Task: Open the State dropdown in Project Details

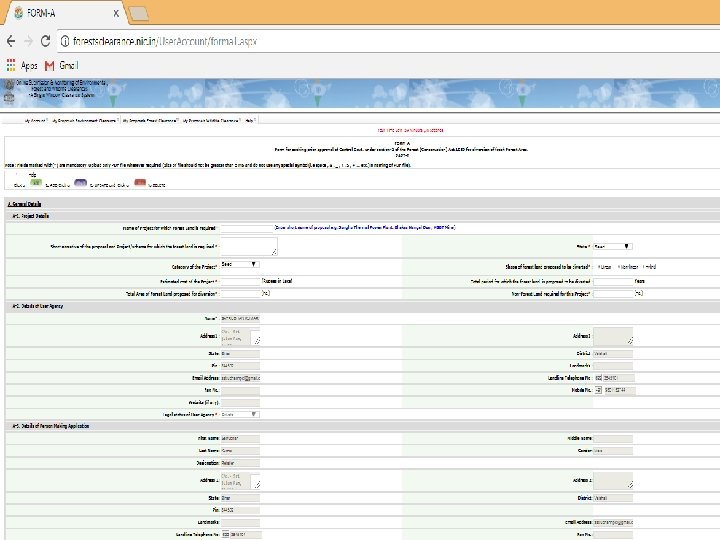Action: 613,247
